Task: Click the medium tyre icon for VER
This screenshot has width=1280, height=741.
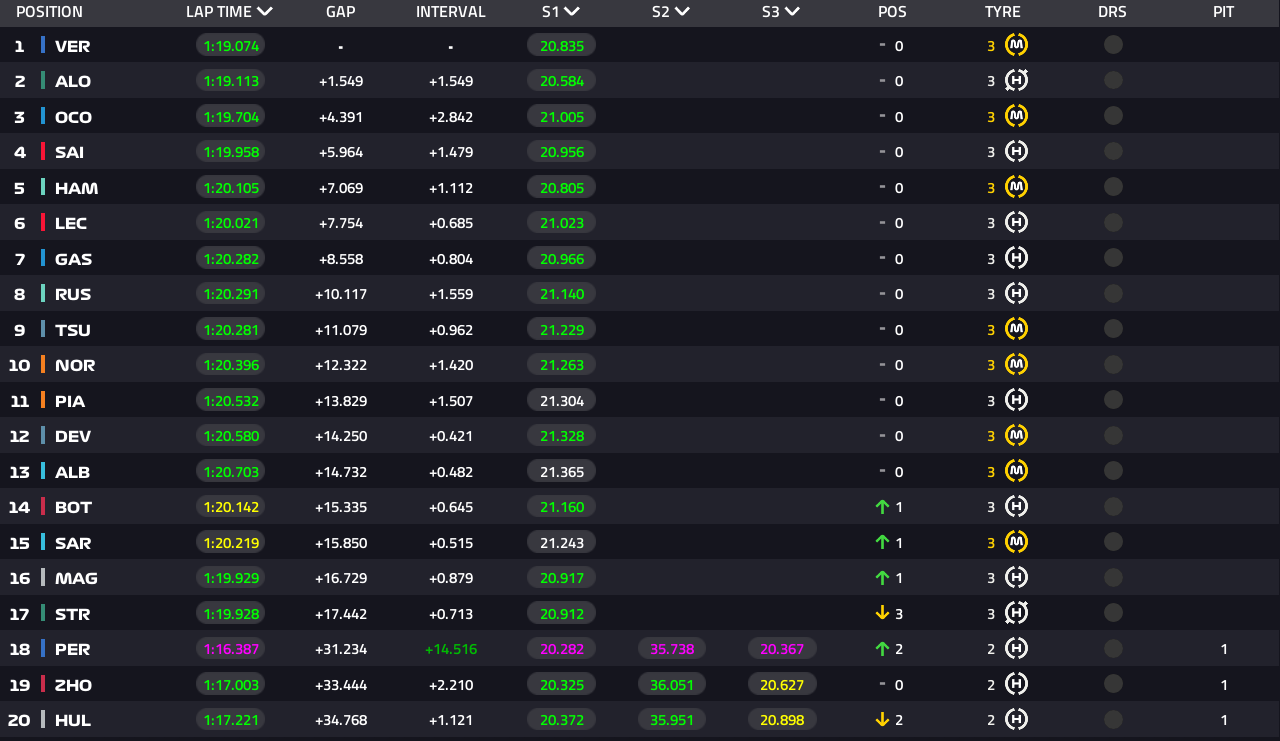Action: [1016, 45]
